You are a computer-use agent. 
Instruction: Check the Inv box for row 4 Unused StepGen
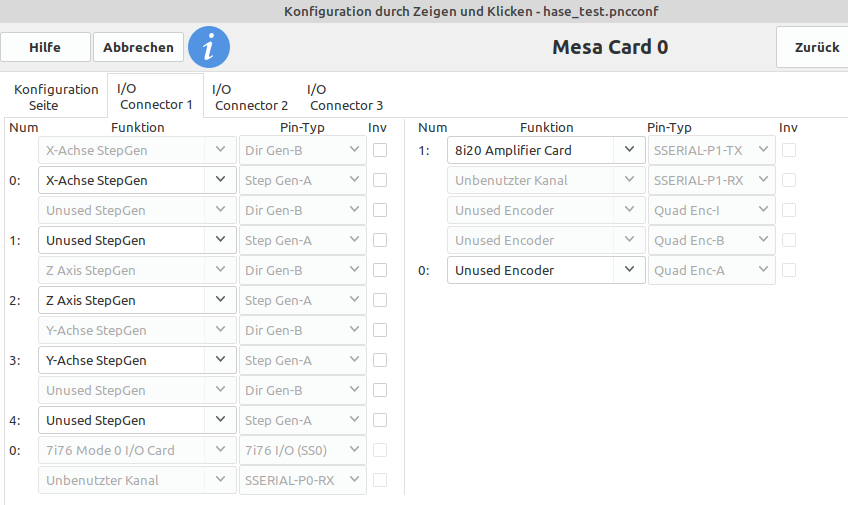[x=380, y=420]
